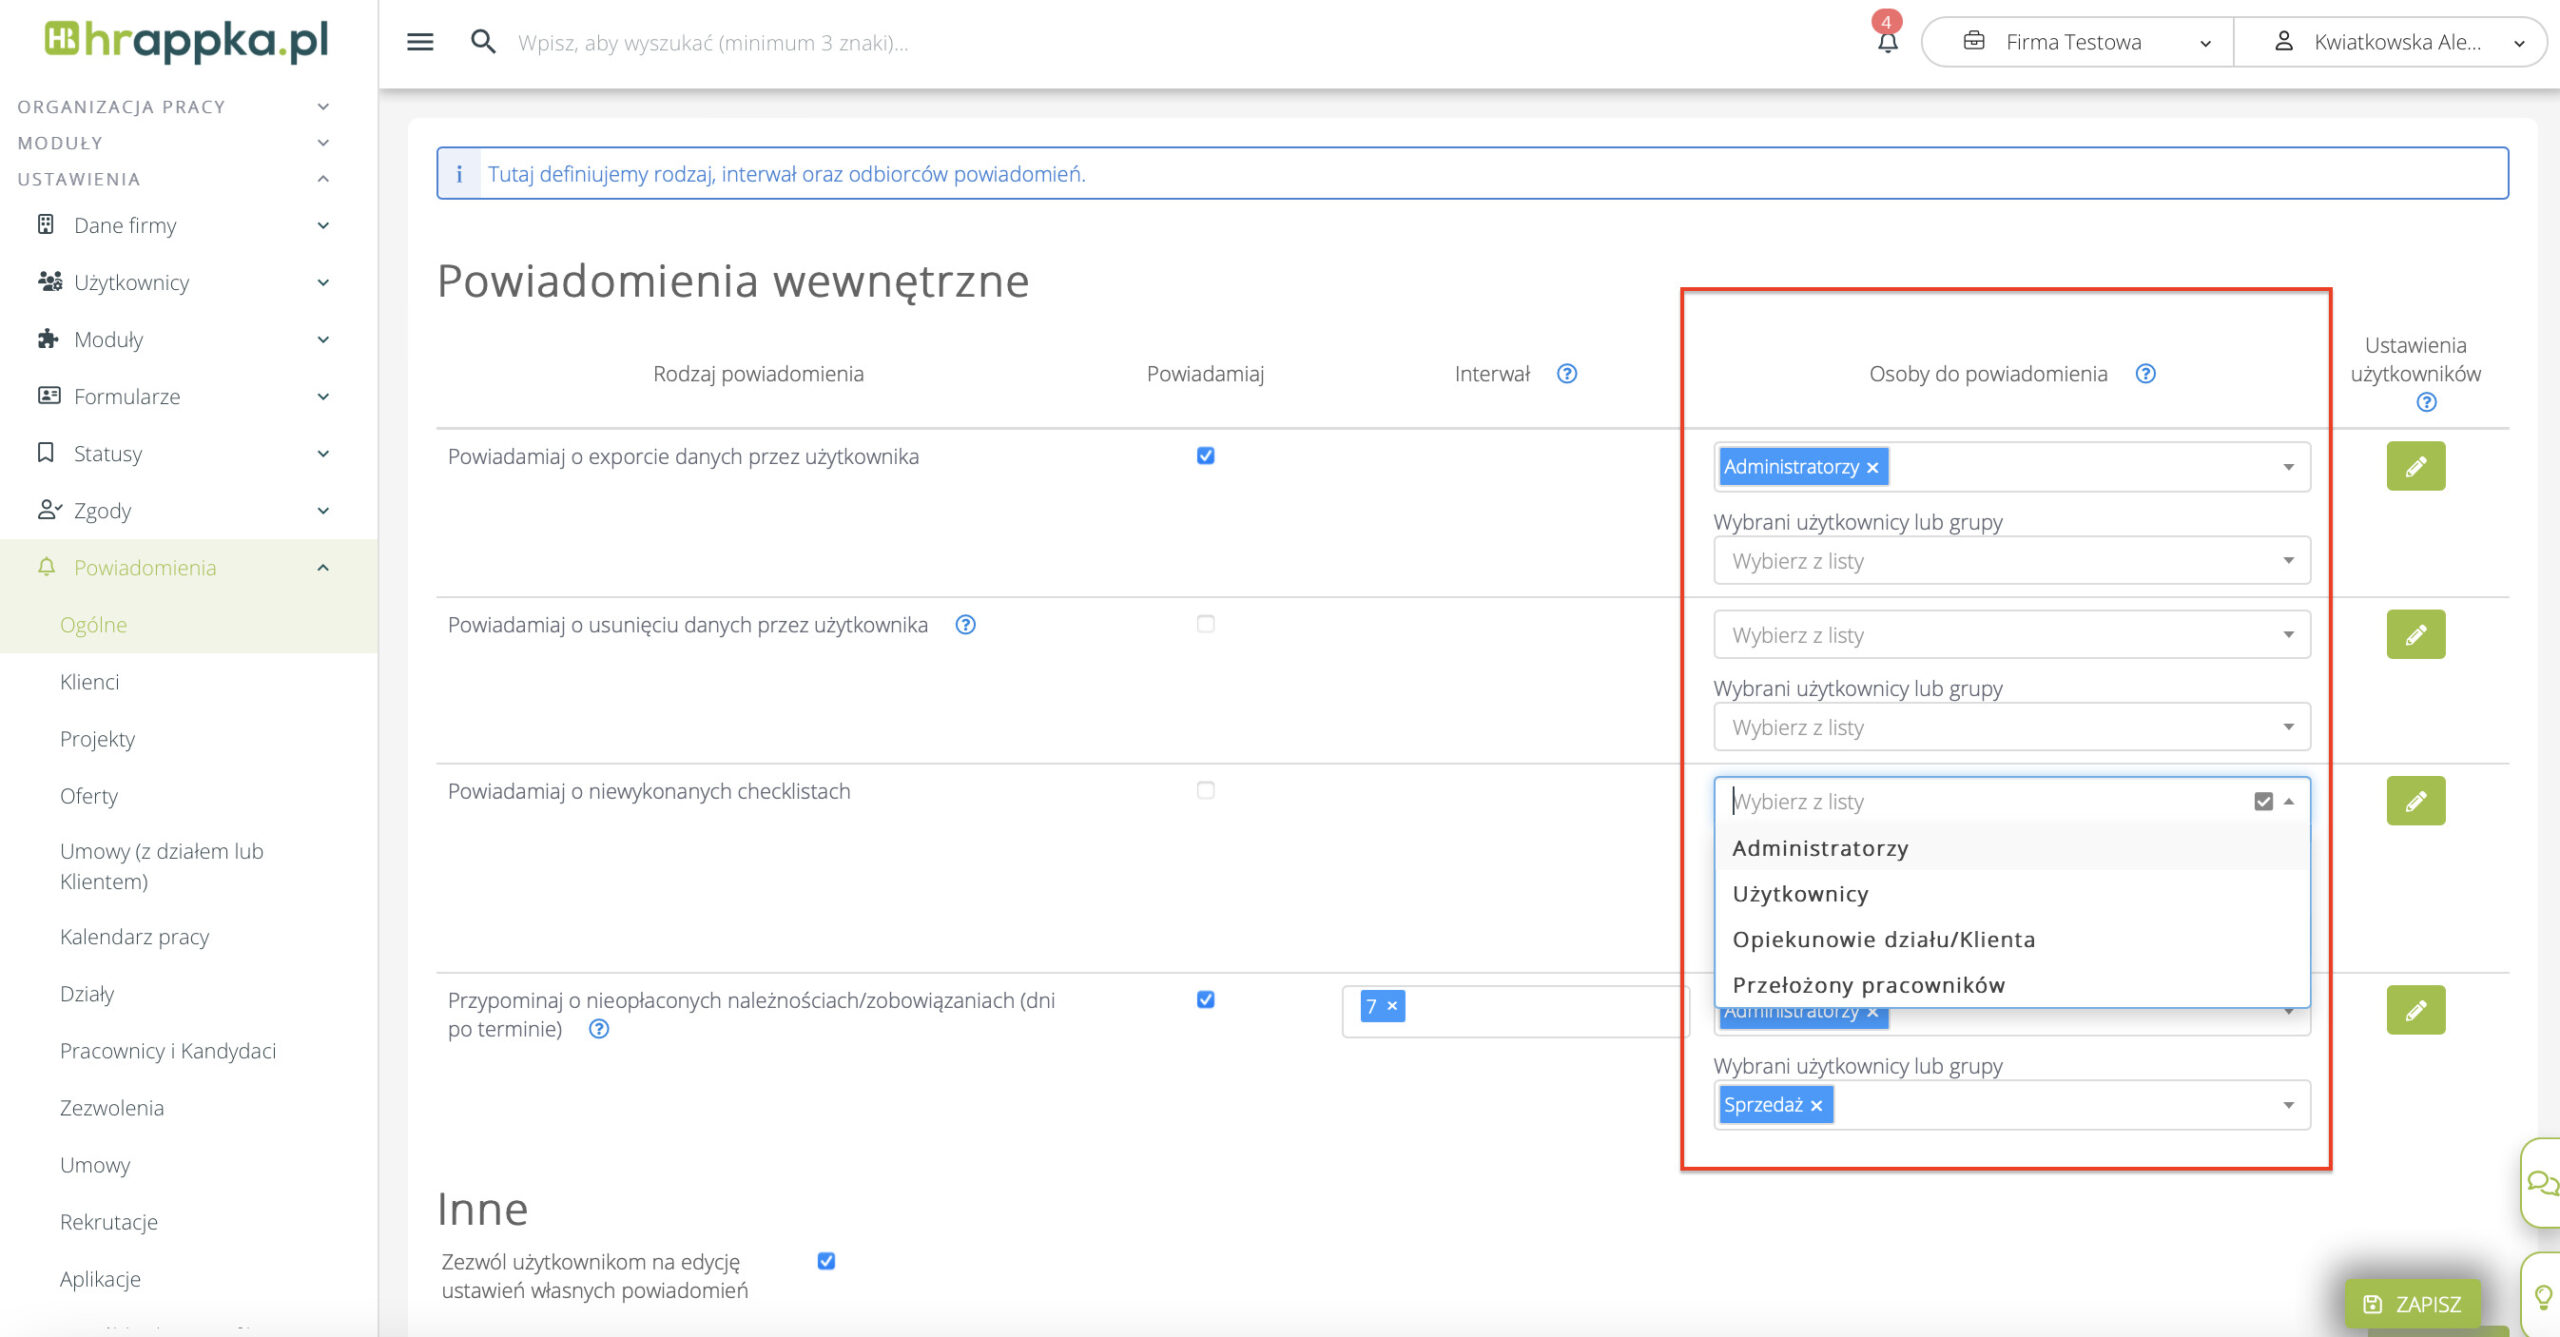Remove the Sprzedaż tag

tap(1817, 1105)
